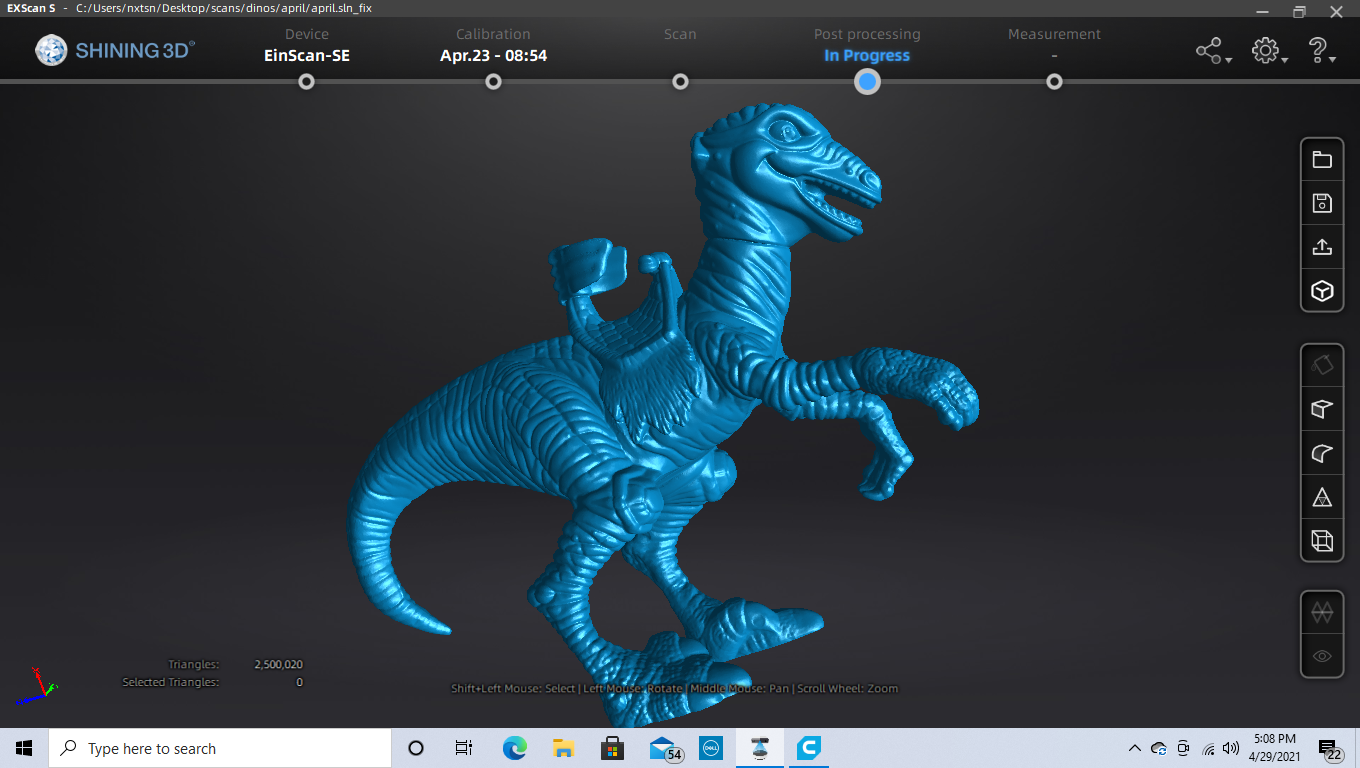Select the Calibration tab label
The image size is (1360, 768).
[493, 34]
